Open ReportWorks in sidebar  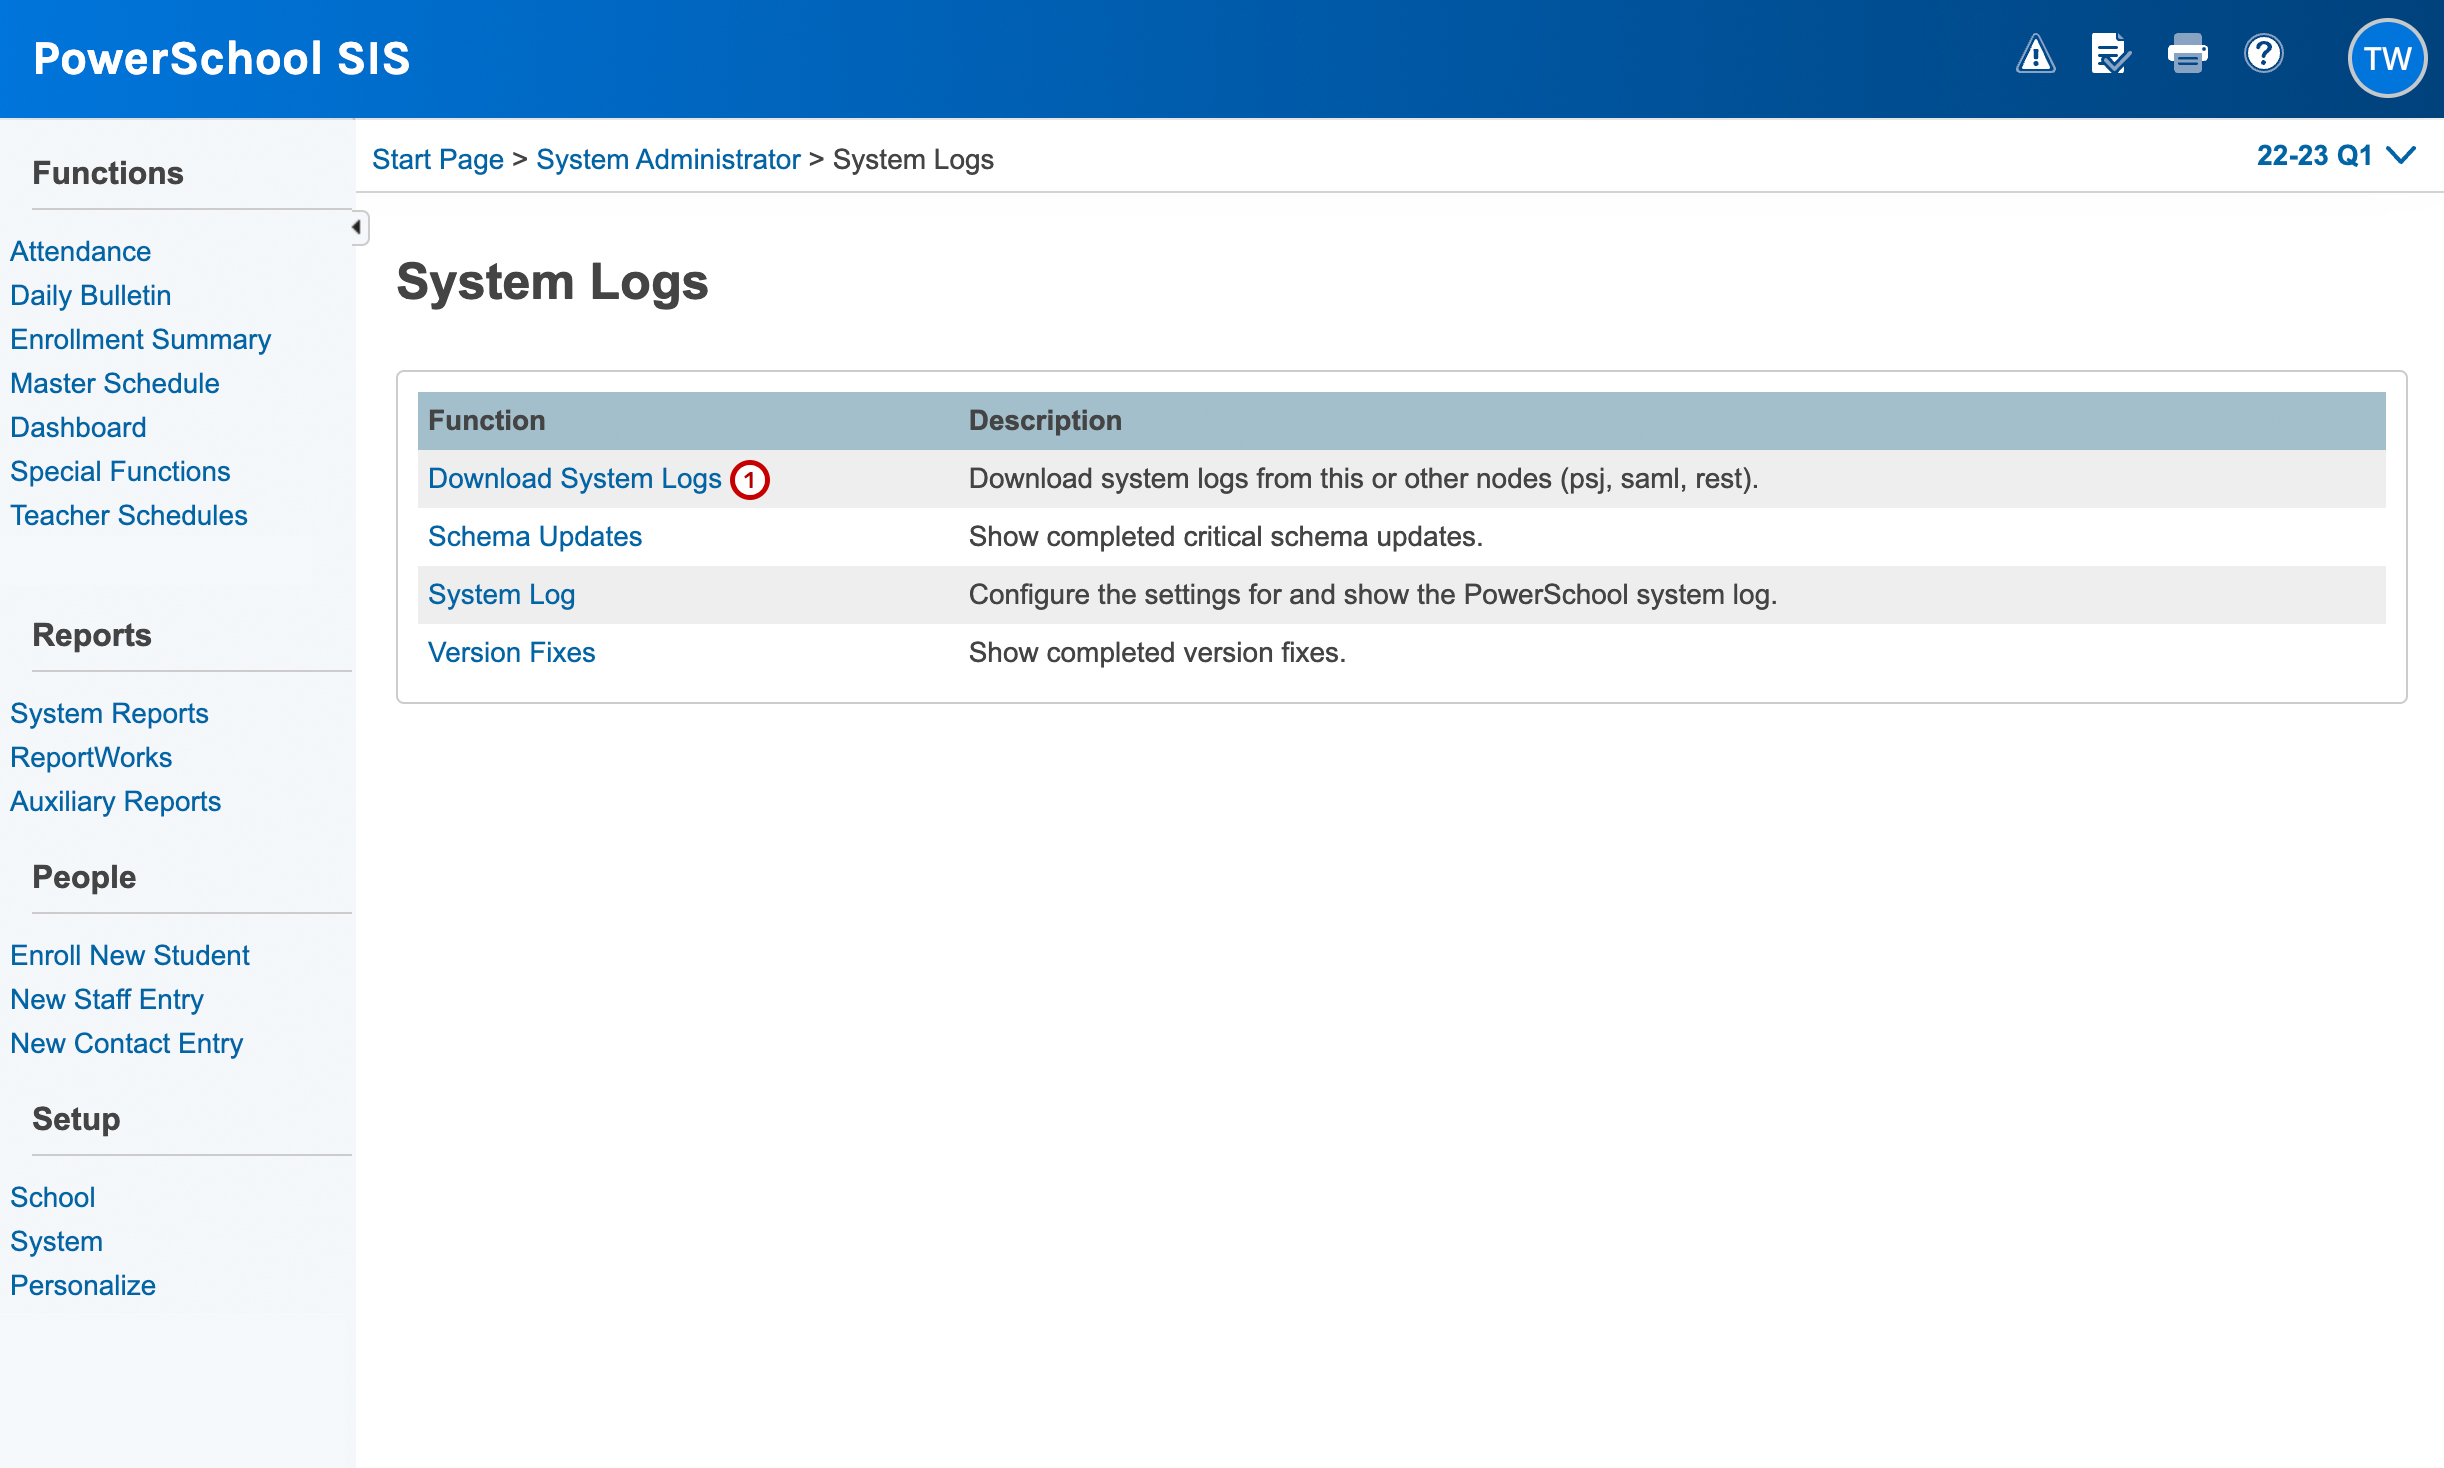click(91, 758)
